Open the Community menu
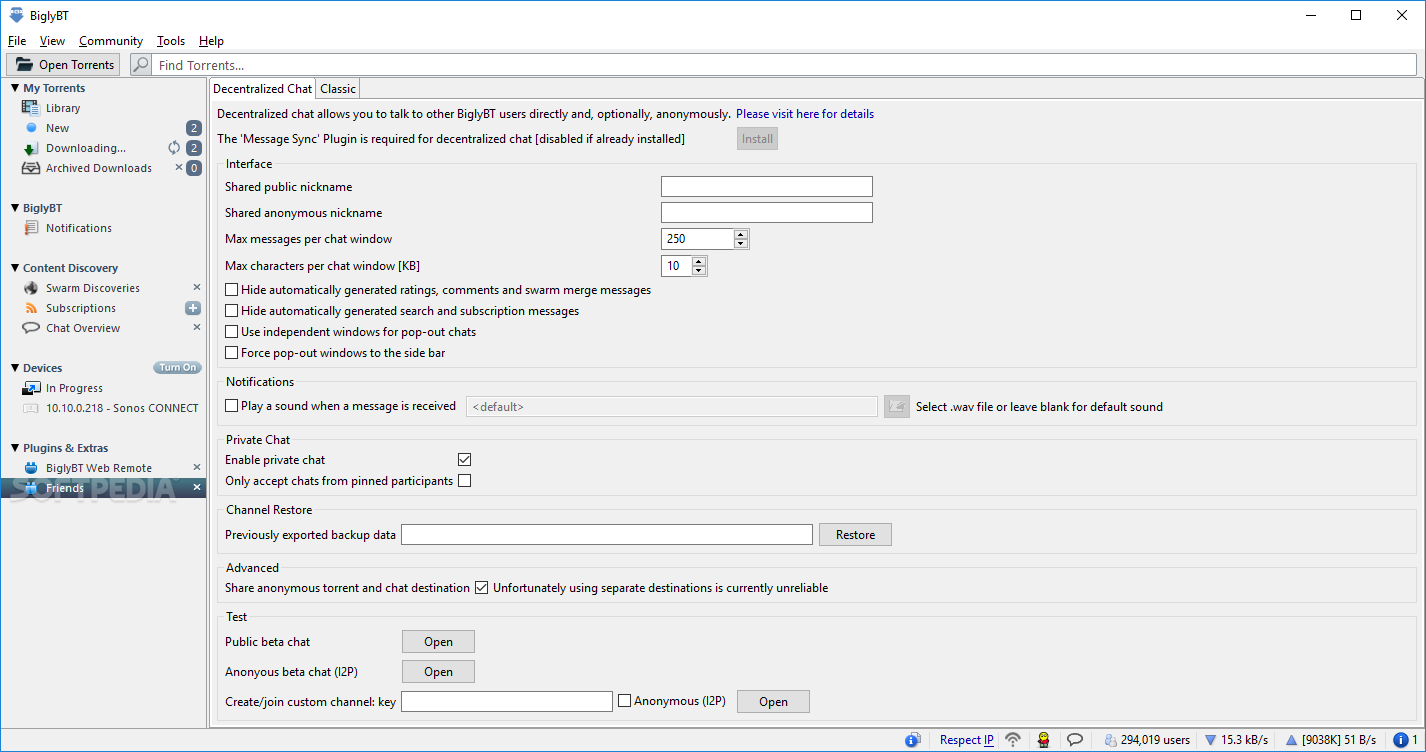Viewport: 1426px width, 752px height. pos(111,41)
